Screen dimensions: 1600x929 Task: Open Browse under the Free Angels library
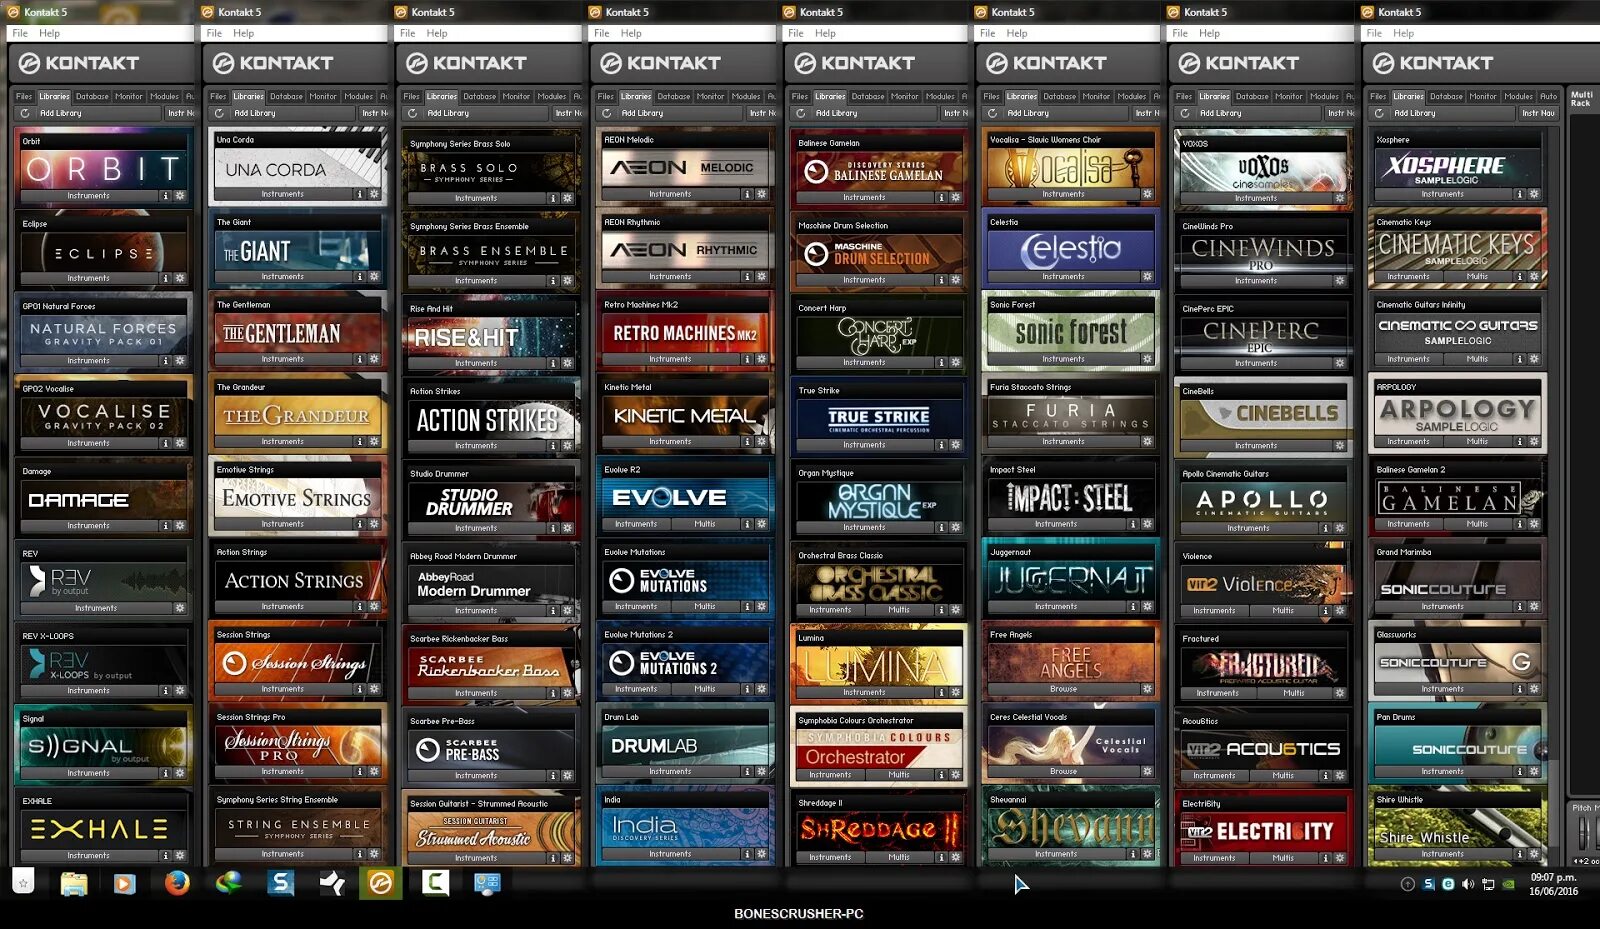(x=1063, y=689)
